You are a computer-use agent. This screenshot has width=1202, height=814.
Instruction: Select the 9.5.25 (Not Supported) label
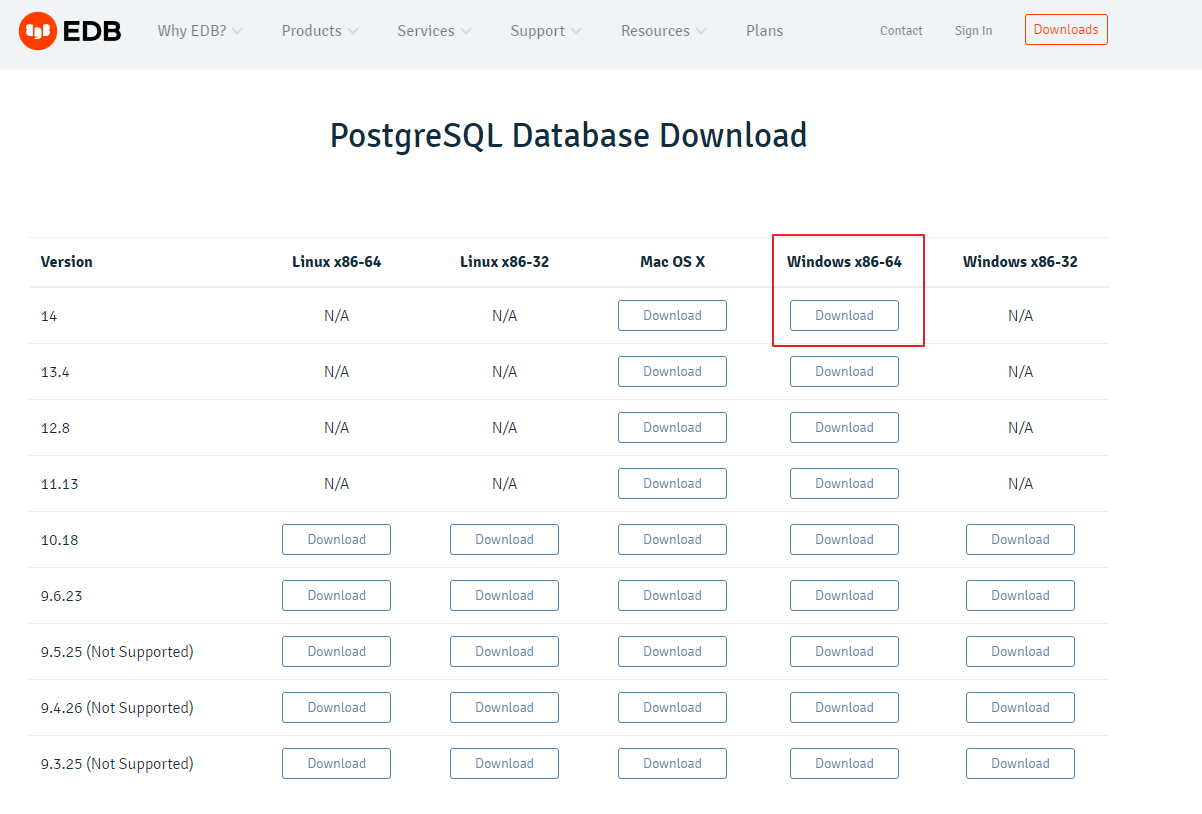coord(117,652)
